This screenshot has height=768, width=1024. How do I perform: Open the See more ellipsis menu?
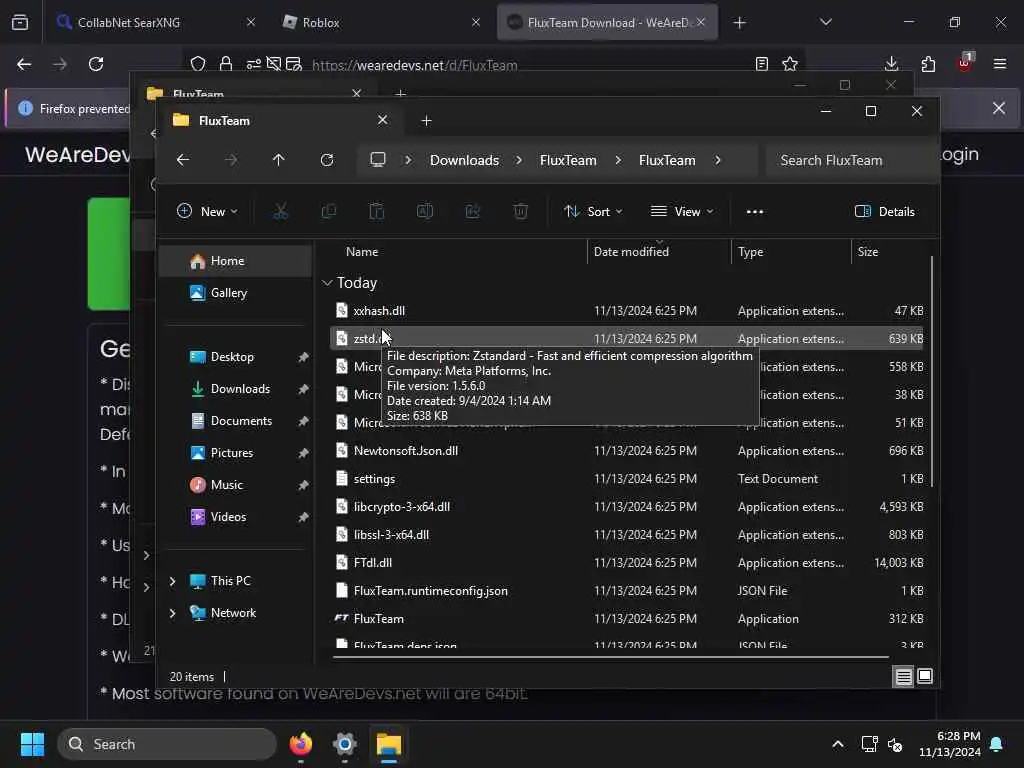coord(755,212)
